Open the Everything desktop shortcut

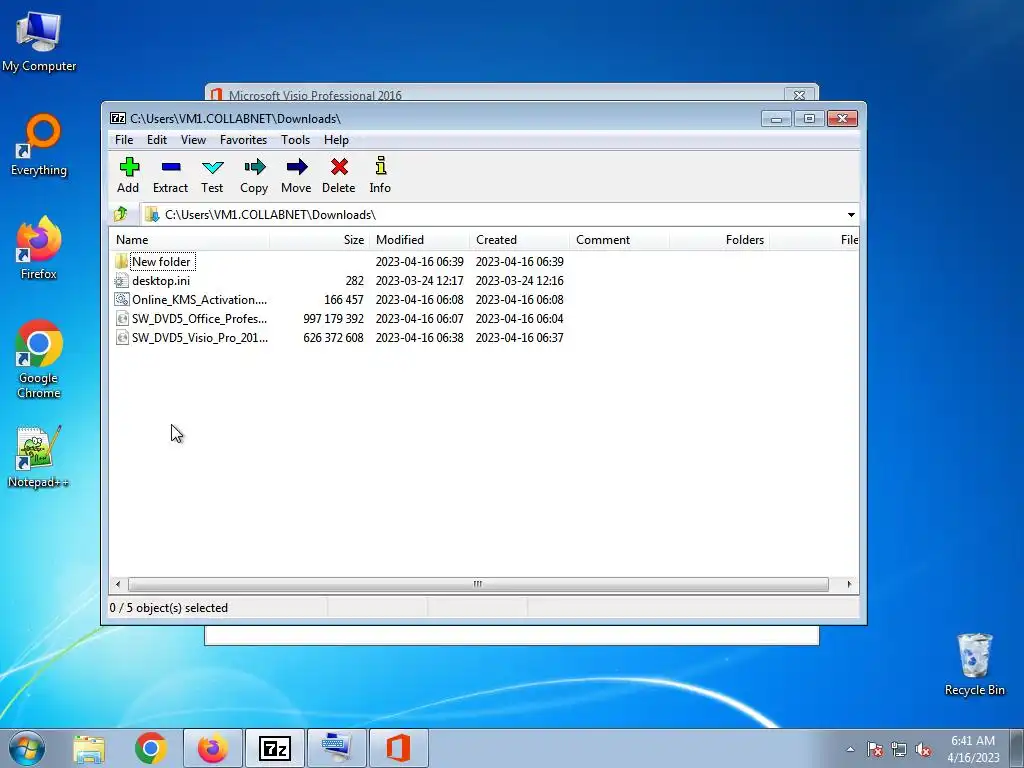(x=39, y=145)
